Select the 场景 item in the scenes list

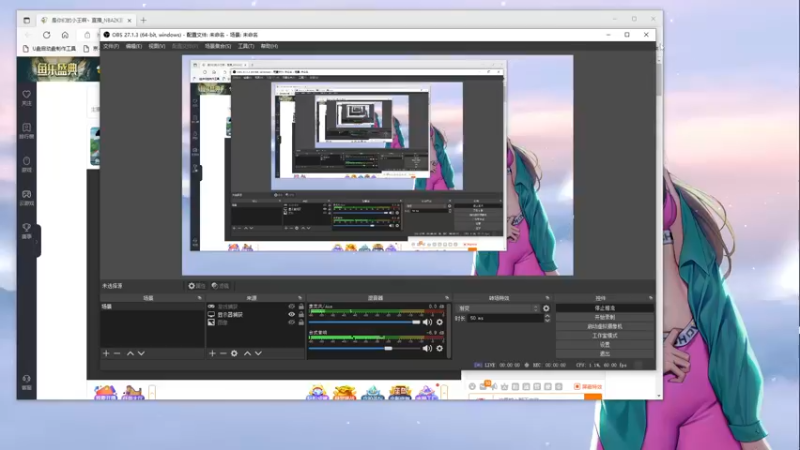[152, 307]
